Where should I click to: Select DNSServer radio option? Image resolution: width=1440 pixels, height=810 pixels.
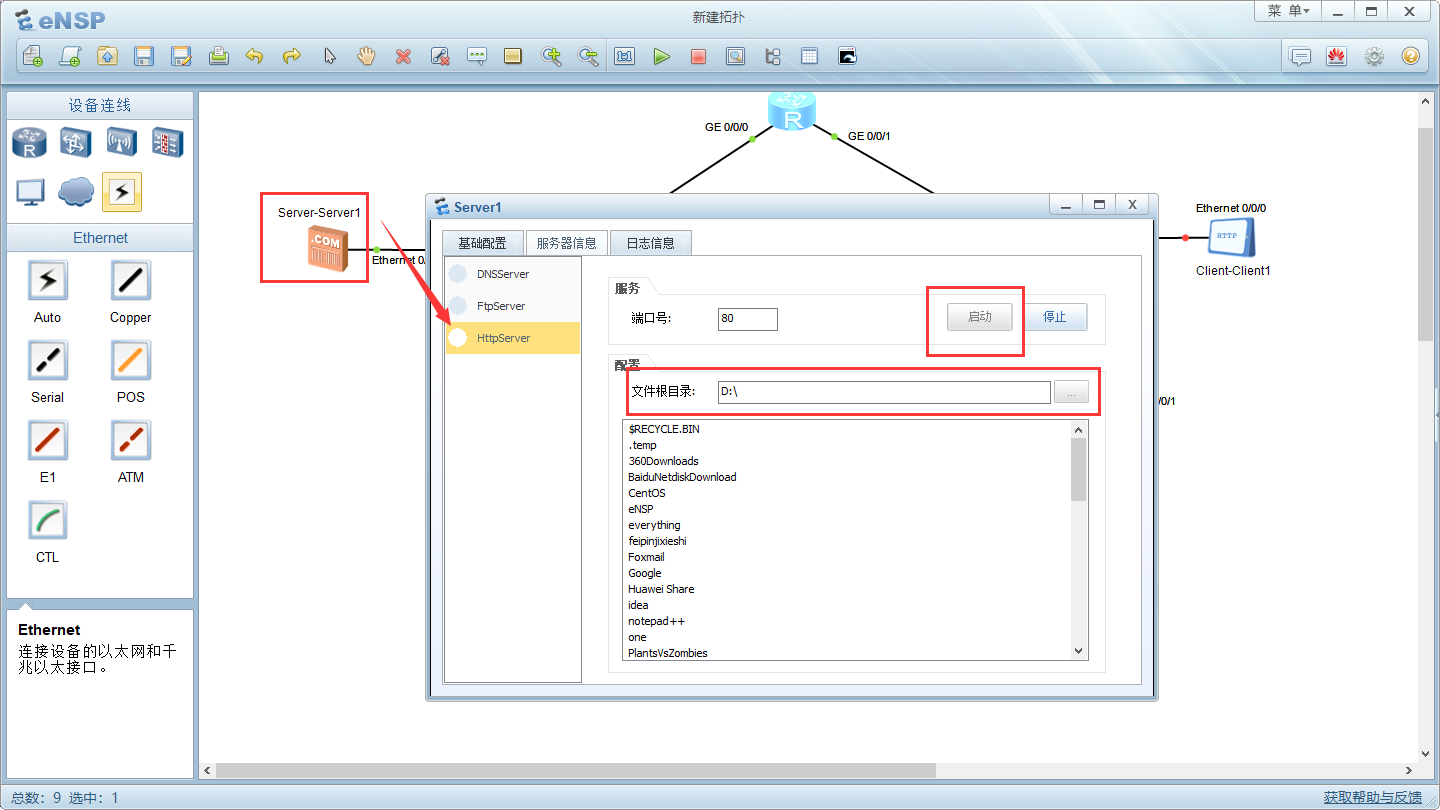click(x=458, y=274)
